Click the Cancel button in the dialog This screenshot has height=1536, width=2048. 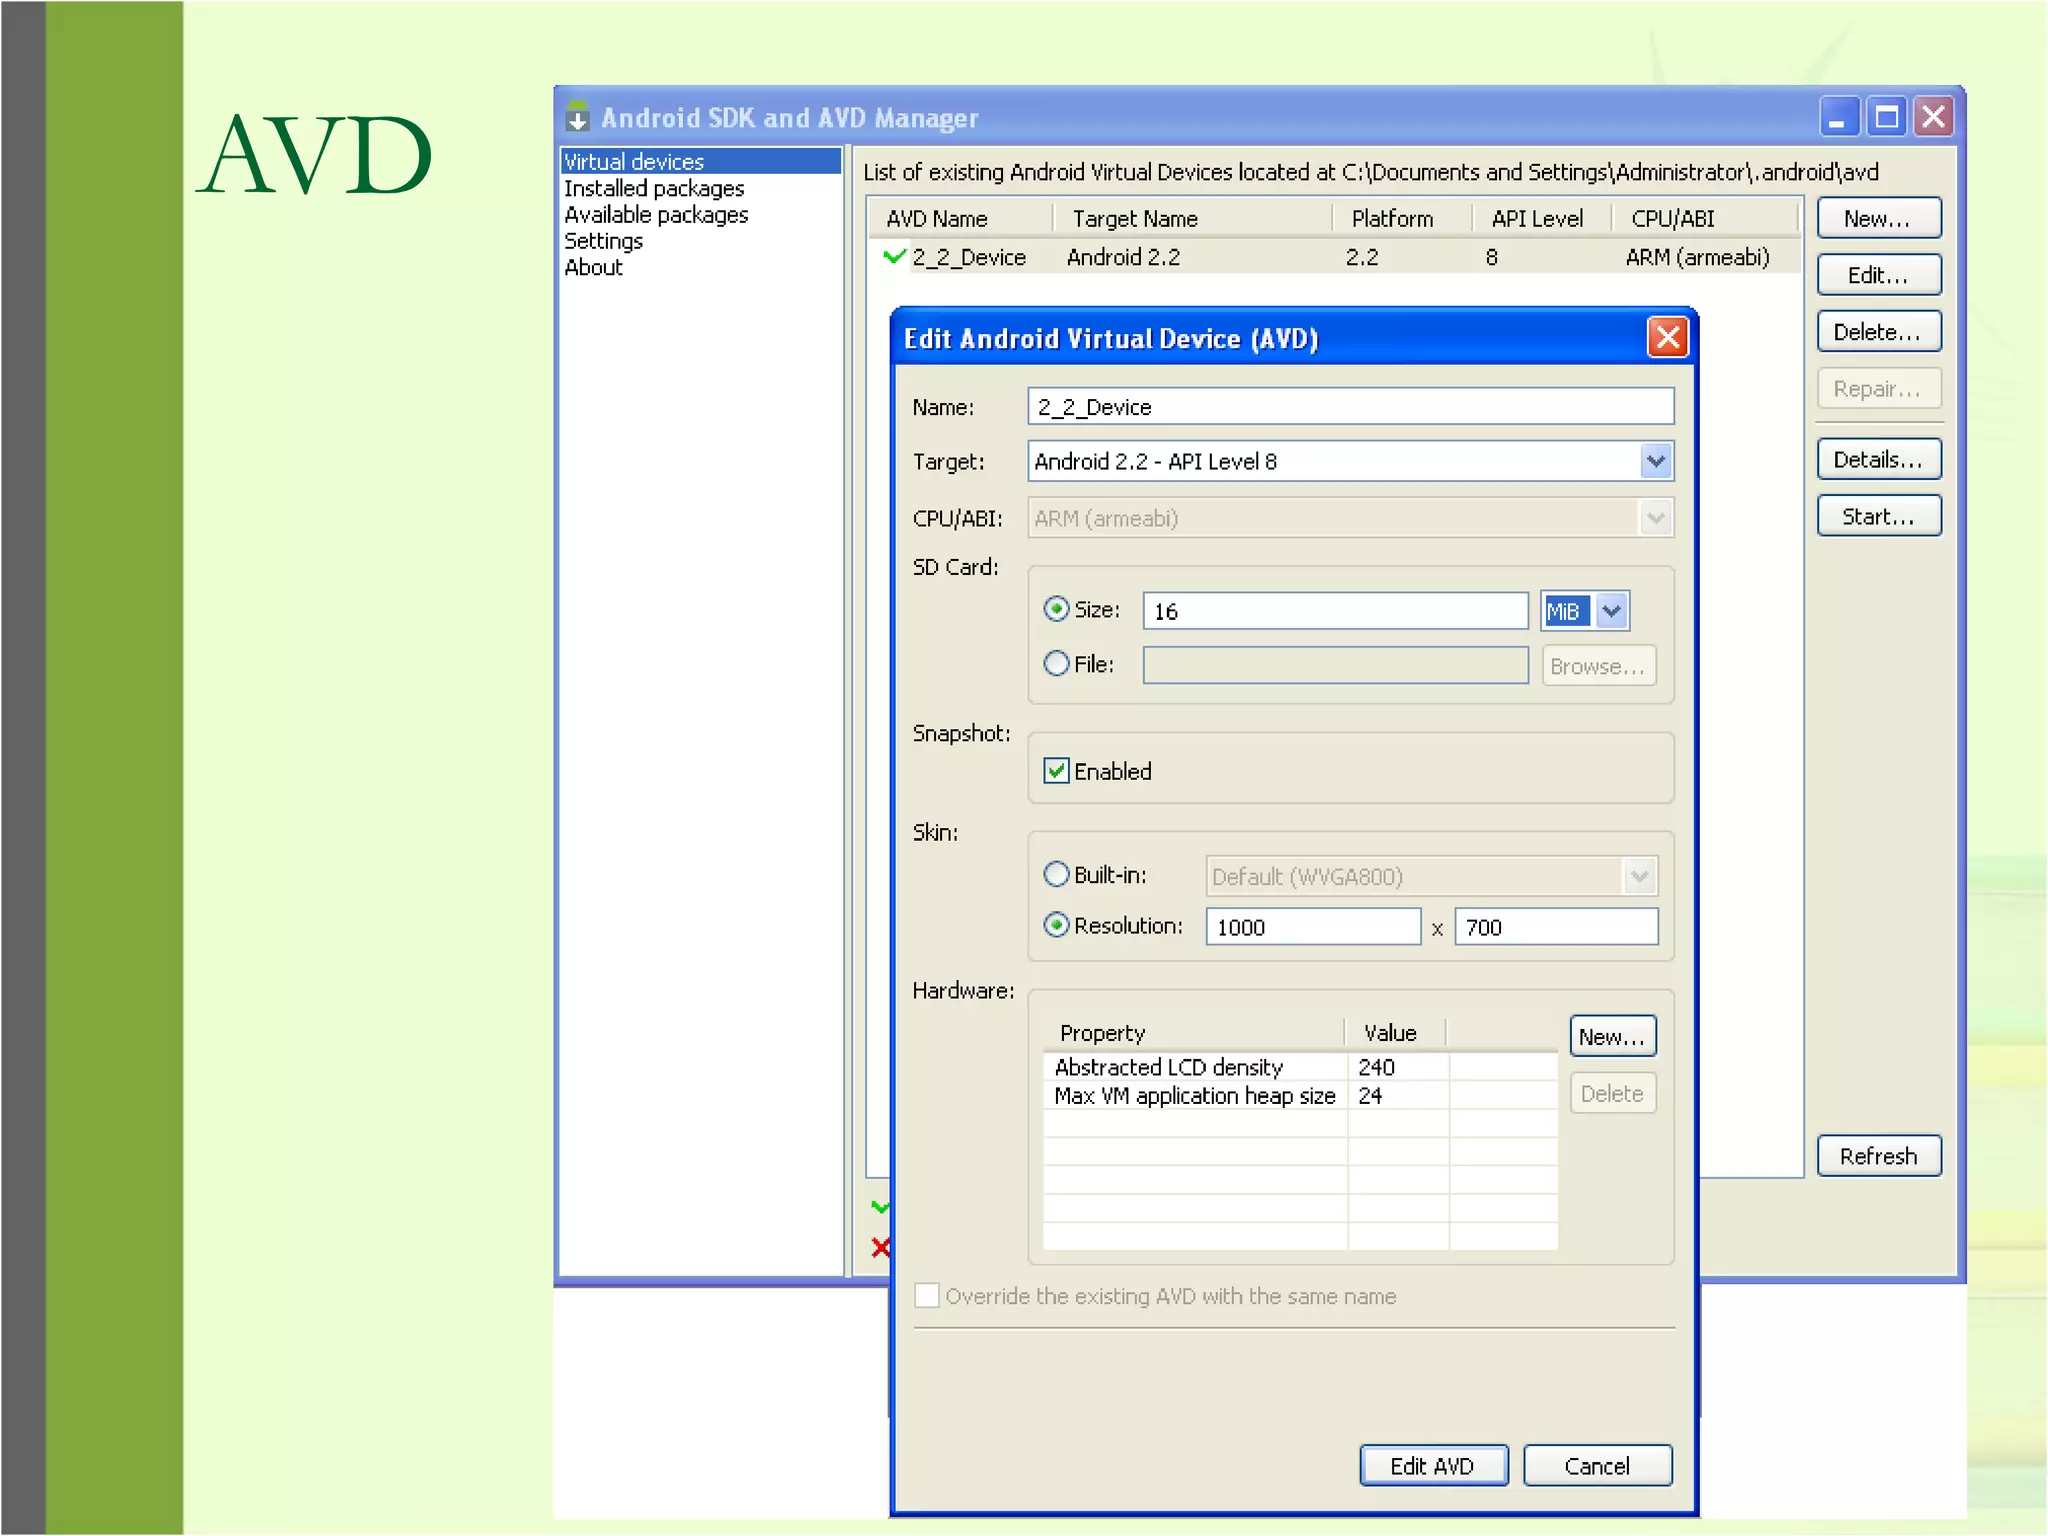point(1597,1465)
